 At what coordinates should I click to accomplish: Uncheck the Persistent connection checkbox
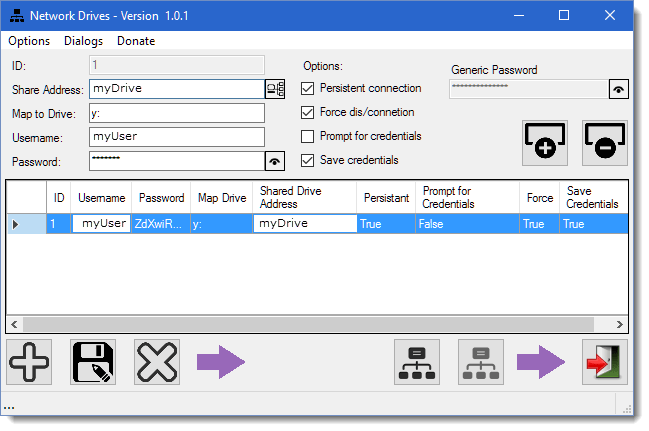(308, 88)
